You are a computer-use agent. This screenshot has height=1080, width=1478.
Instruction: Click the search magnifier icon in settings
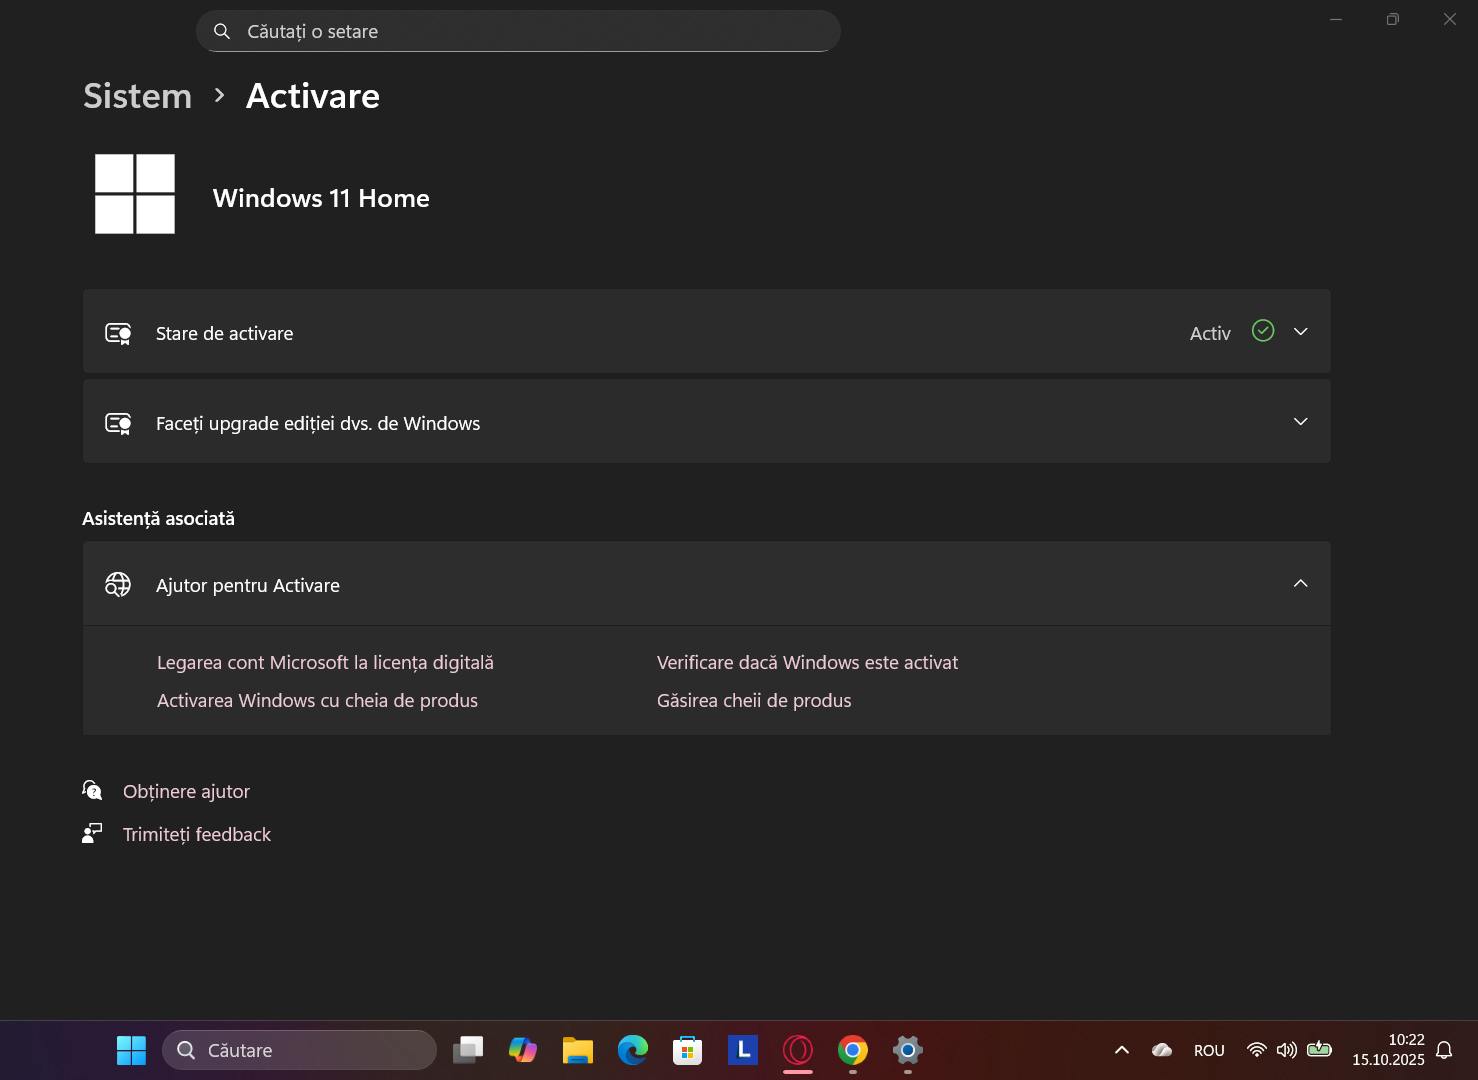222,31
